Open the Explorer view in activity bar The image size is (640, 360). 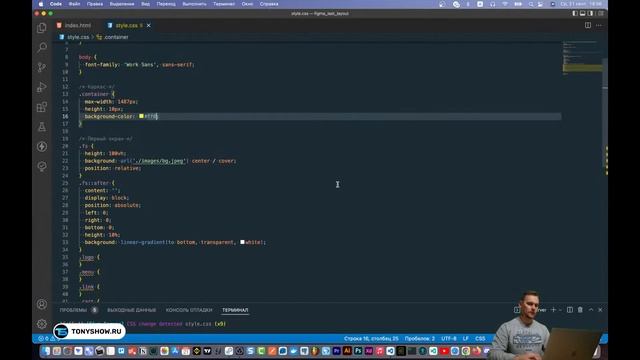point(42,28)
